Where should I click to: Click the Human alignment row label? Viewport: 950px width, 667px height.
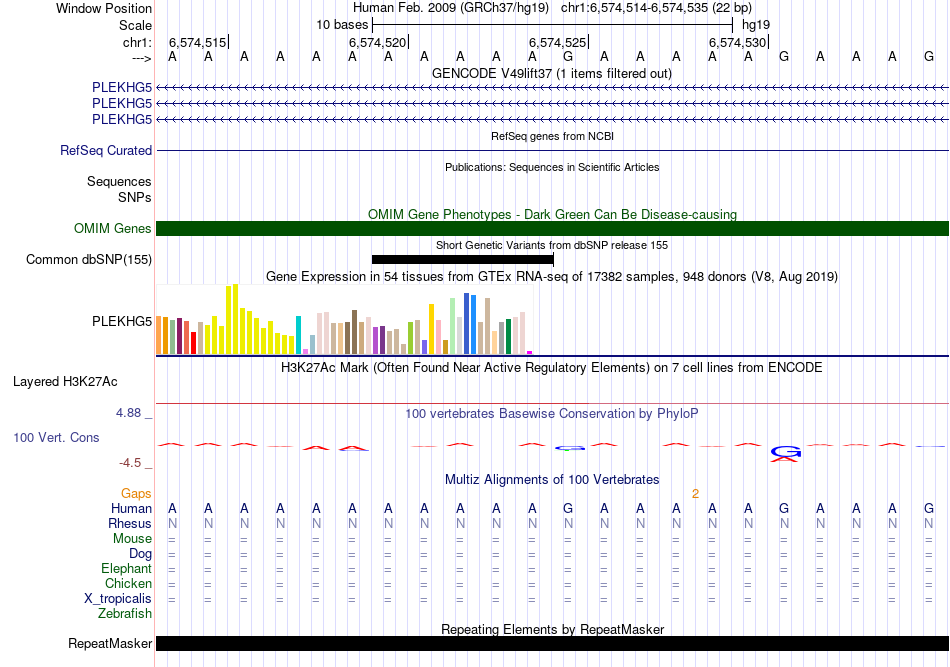(131, 508)
